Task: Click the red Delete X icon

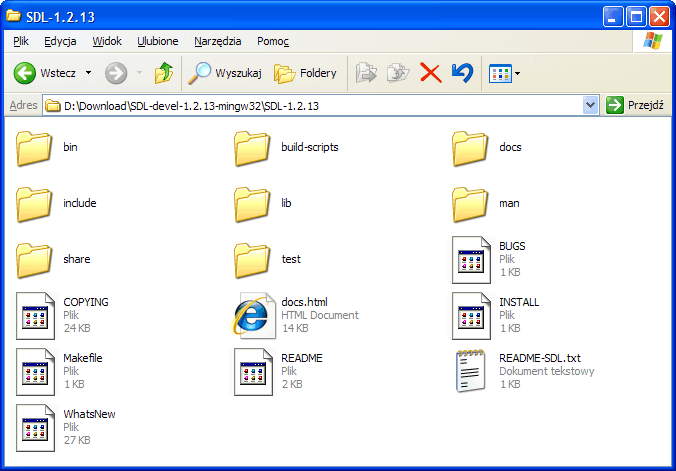Action: tap(430, 73)
